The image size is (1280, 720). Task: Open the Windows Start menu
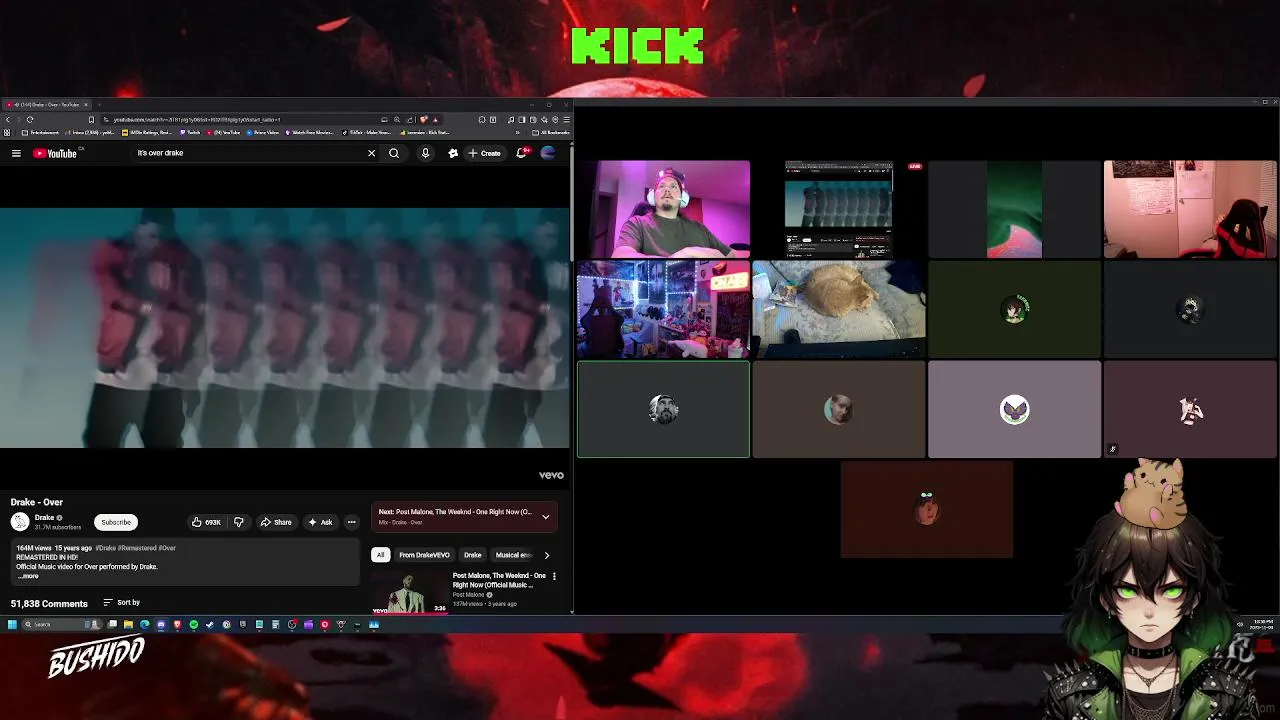pyautogui.click(x=12, y=625)
